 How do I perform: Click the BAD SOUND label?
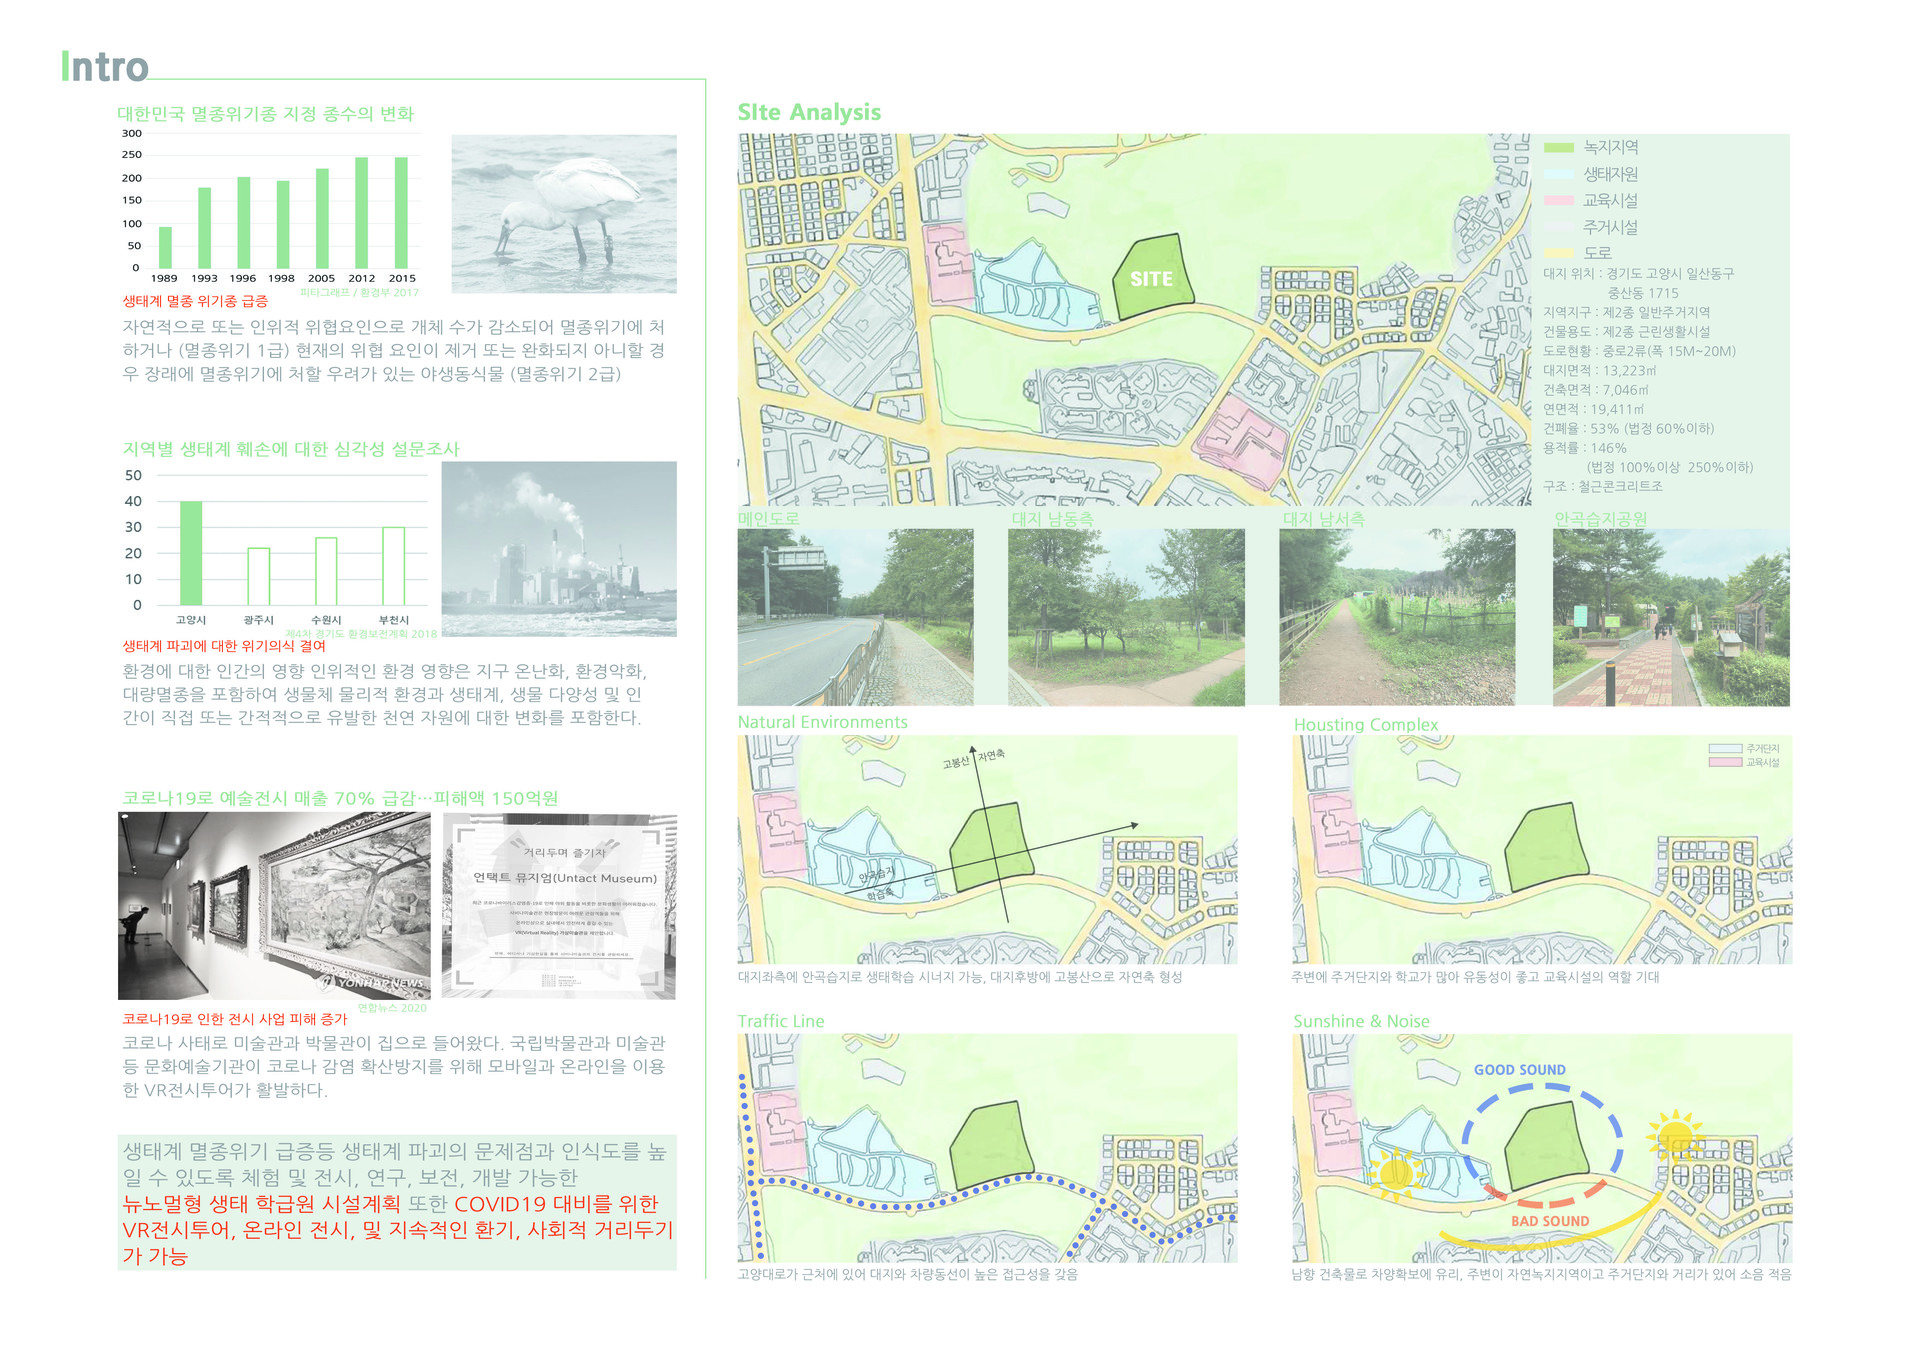pyautogui.click(x=1550, y=1221)
